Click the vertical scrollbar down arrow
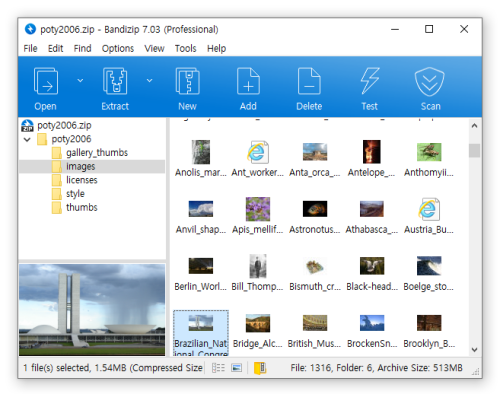The width and height of the screenshot is (500, 394). [475, 350]
